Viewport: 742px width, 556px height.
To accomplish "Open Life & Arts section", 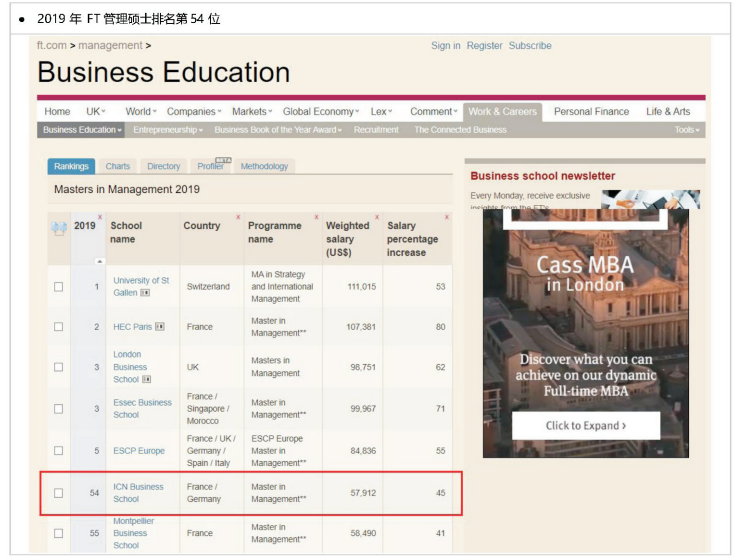I will 668,112.
